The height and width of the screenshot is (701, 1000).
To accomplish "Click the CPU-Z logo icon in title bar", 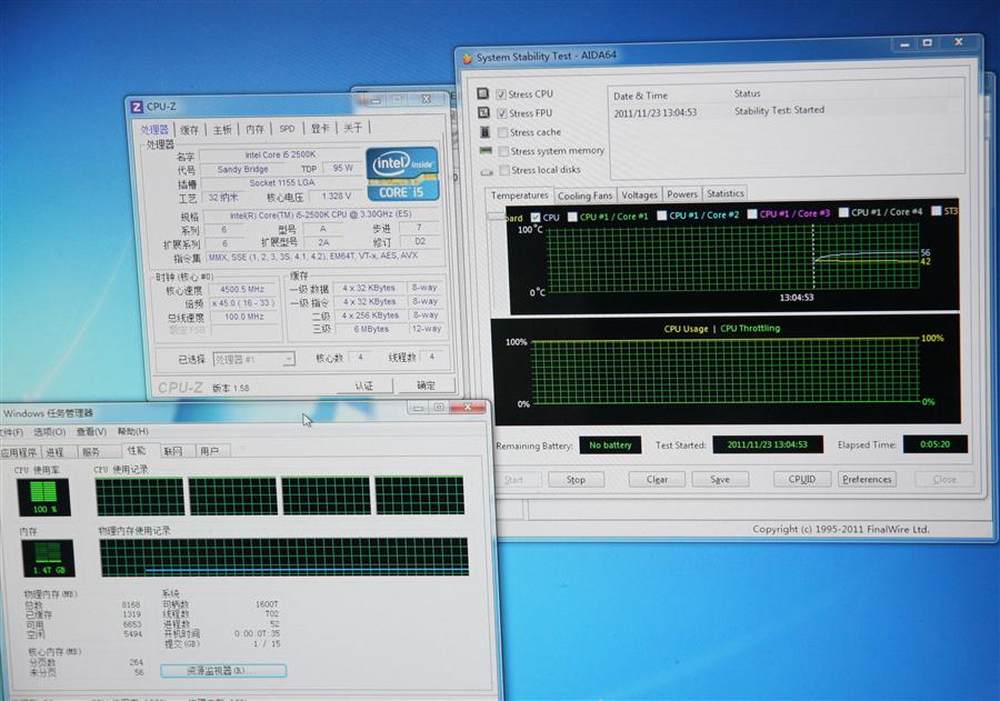I will 136,107.
